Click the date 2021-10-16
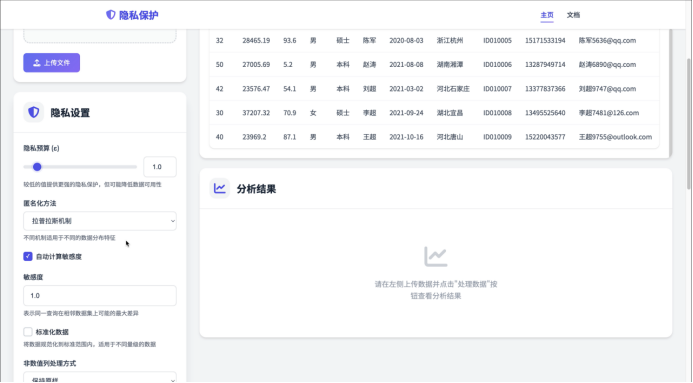Screen dimensions: 693x383 [406, 137]
